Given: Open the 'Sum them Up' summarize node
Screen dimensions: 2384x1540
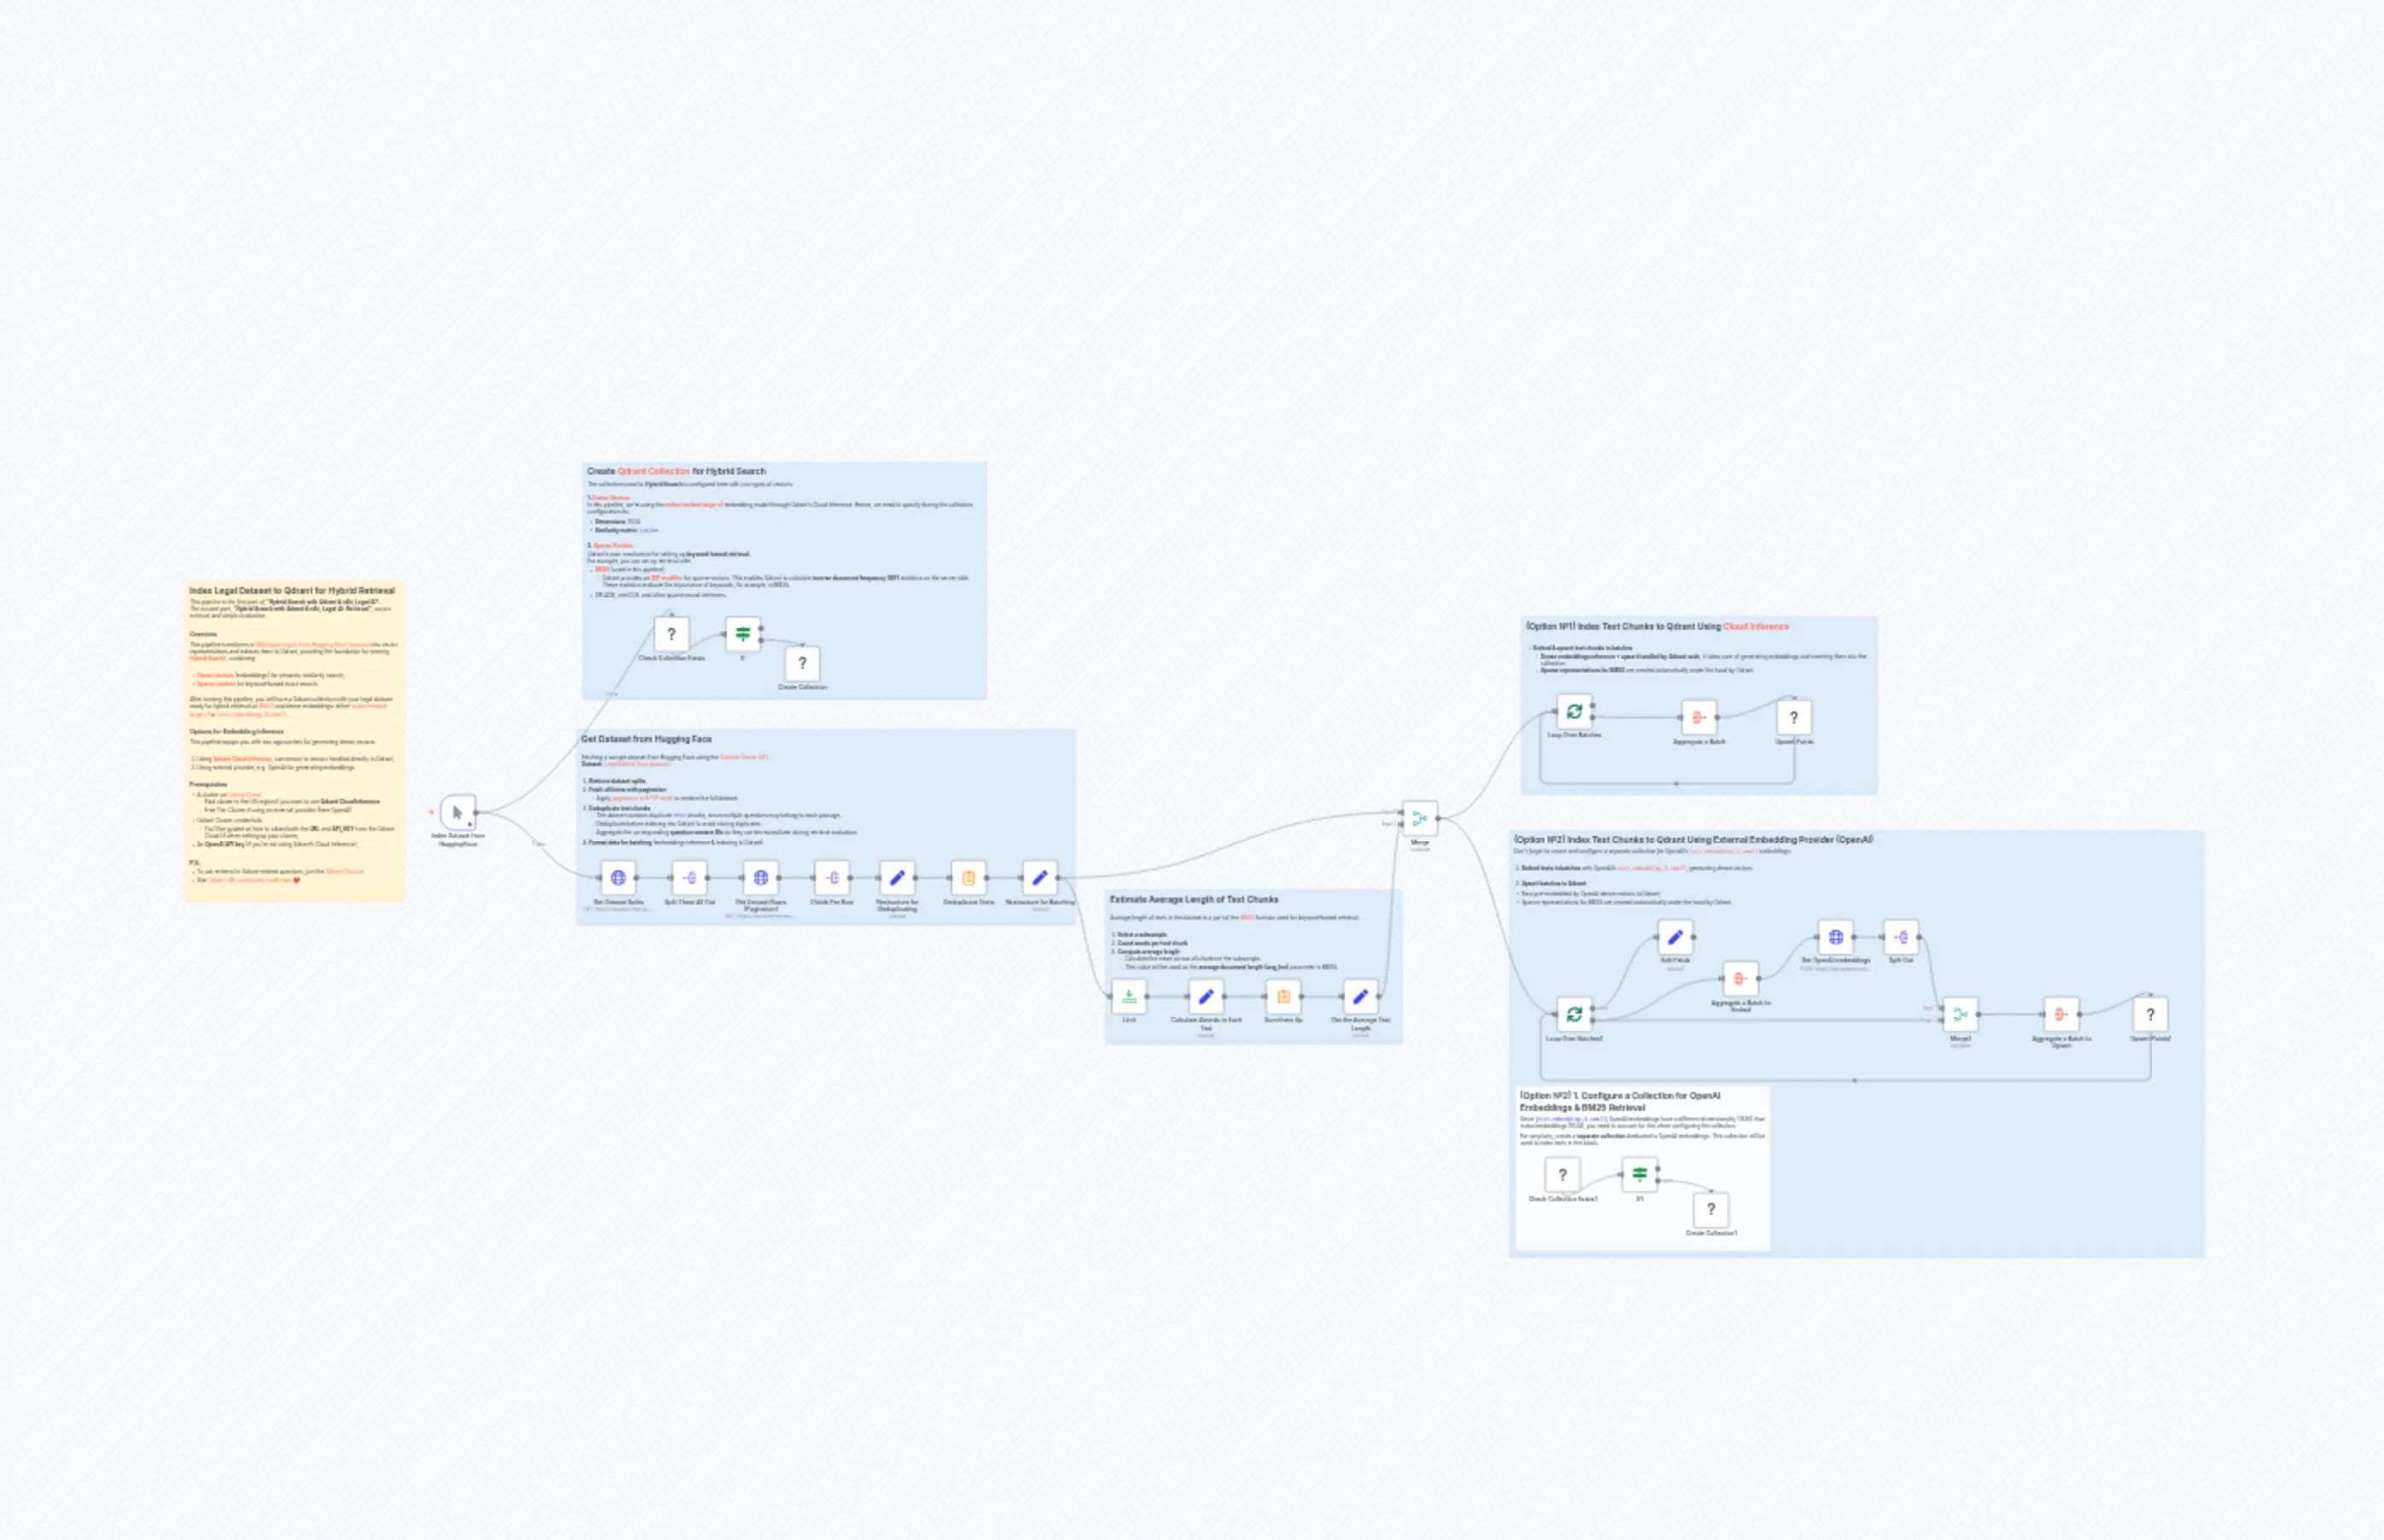Looking at the screenshot, I should [1283, 995].
